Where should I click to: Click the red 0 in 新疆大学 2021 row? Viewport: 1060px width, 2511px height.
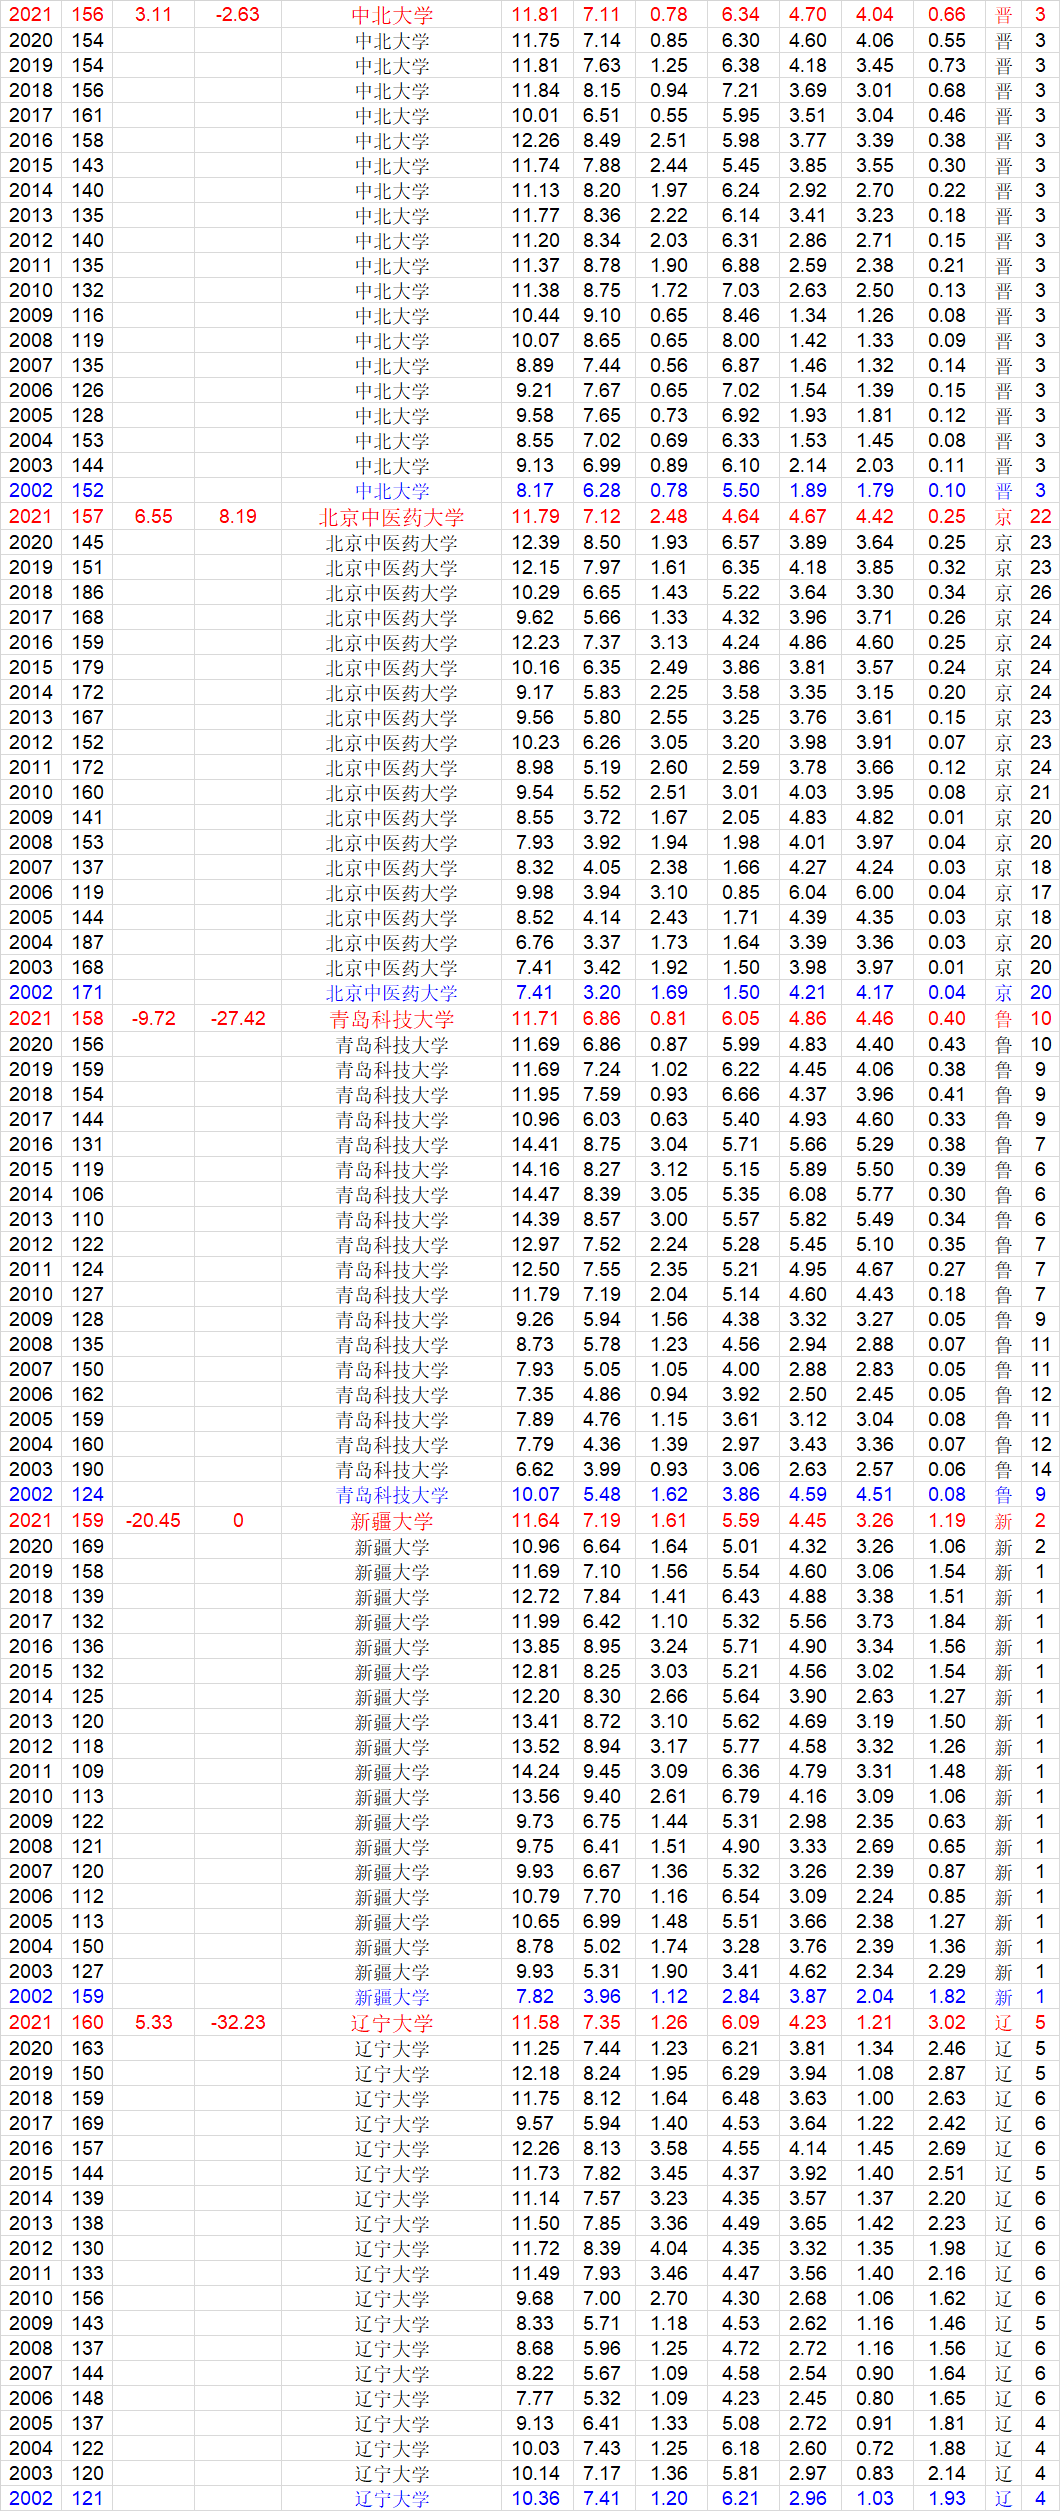click(x=238, y=1521)
